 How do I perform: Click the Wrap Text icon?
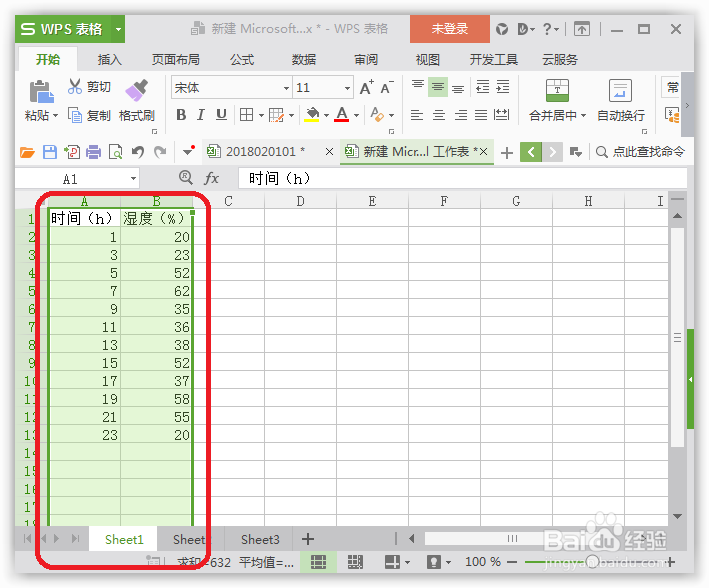click(620, 90)
